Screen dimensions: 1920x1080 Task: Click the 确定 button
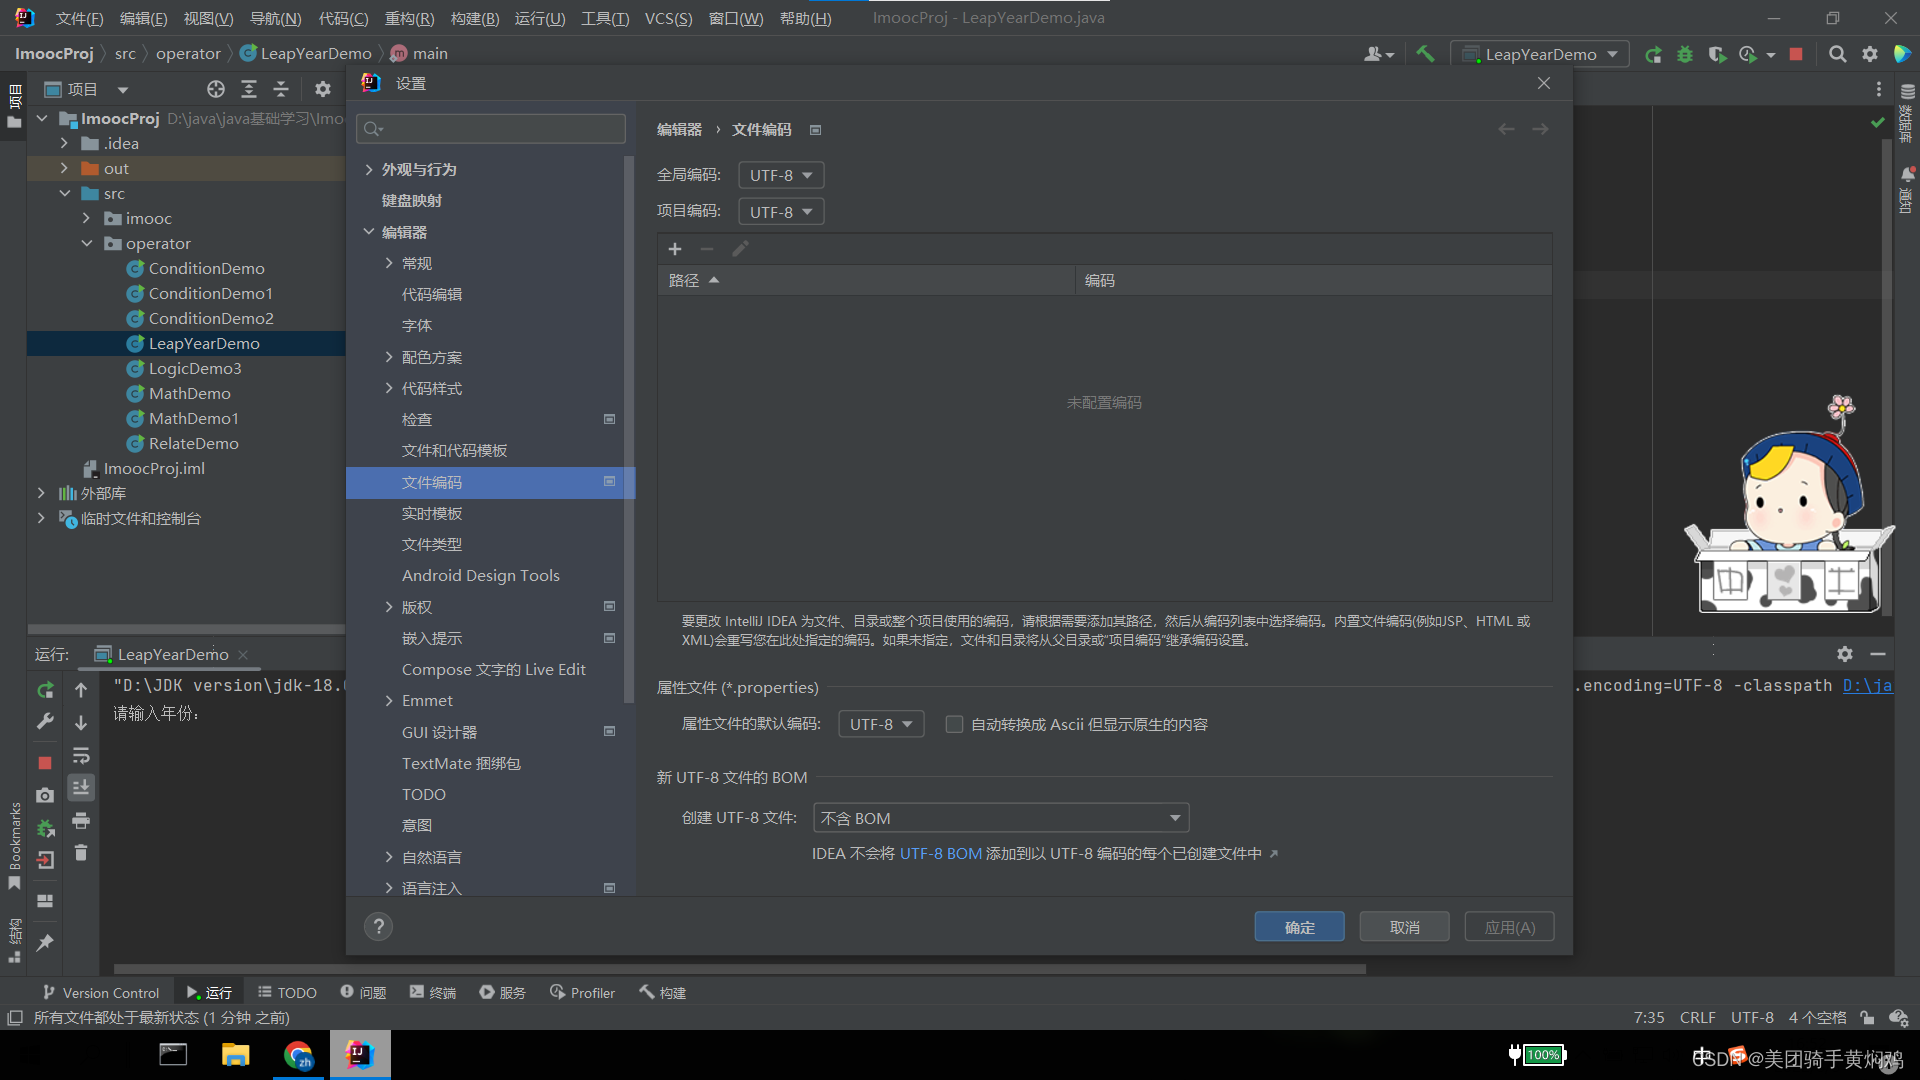(1299, 927)
